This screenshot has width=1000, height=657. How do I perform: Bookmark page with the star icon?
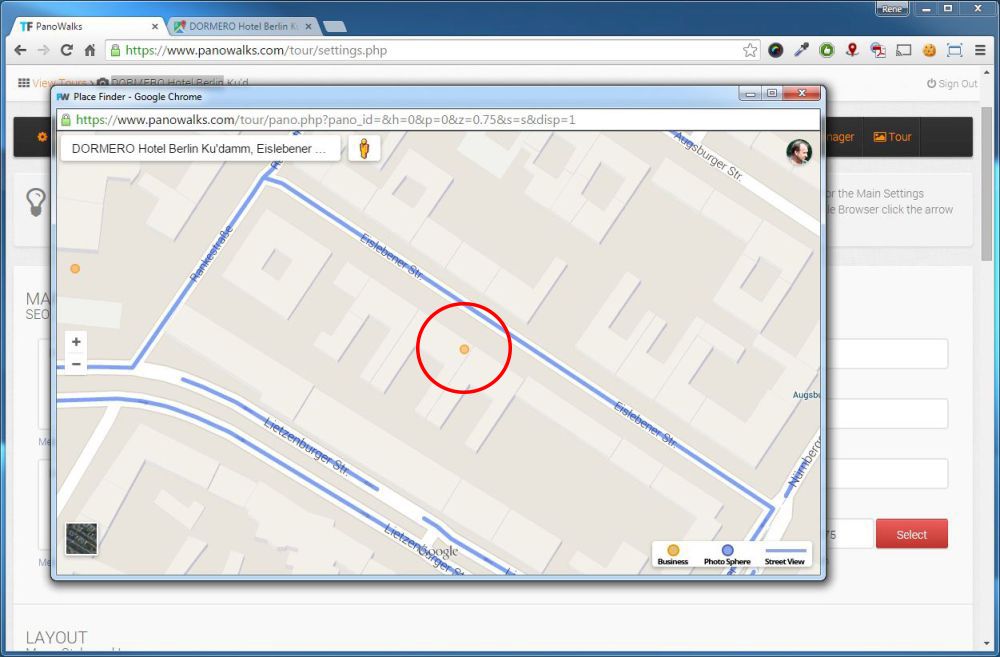point(750,50)
